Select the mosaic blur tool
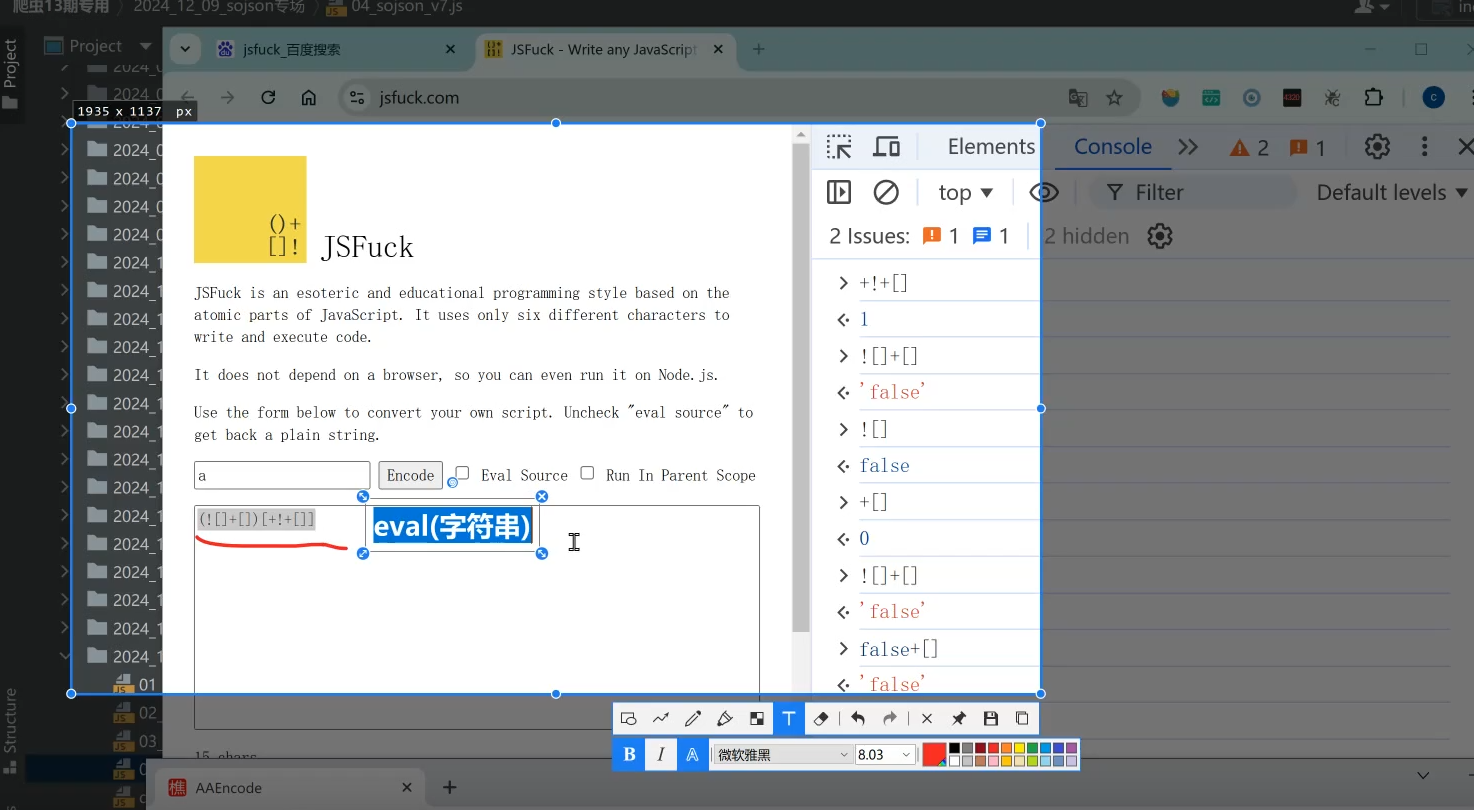This screenshot has height=810, width=1474. pos(757,719)
